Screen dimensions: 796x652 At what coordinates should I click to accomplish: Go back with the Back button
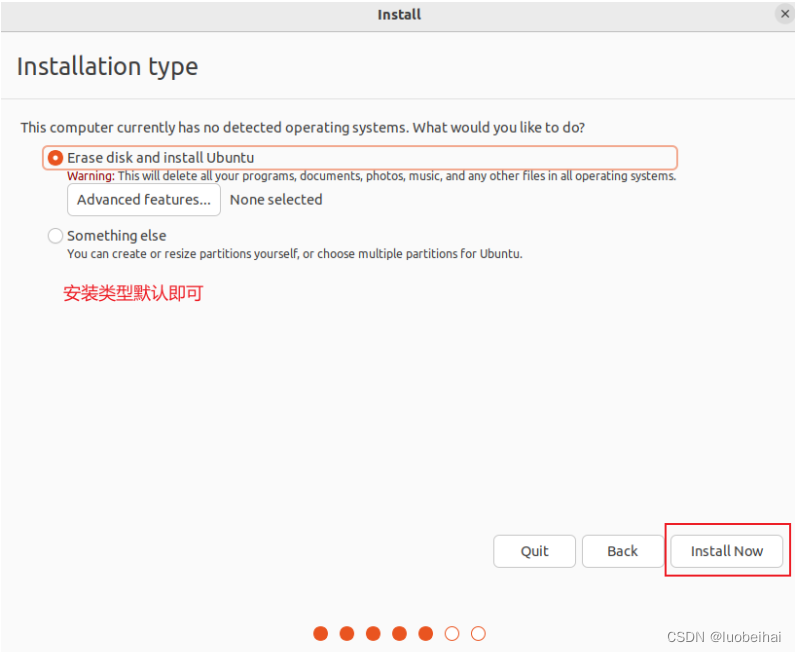[622, 551]
